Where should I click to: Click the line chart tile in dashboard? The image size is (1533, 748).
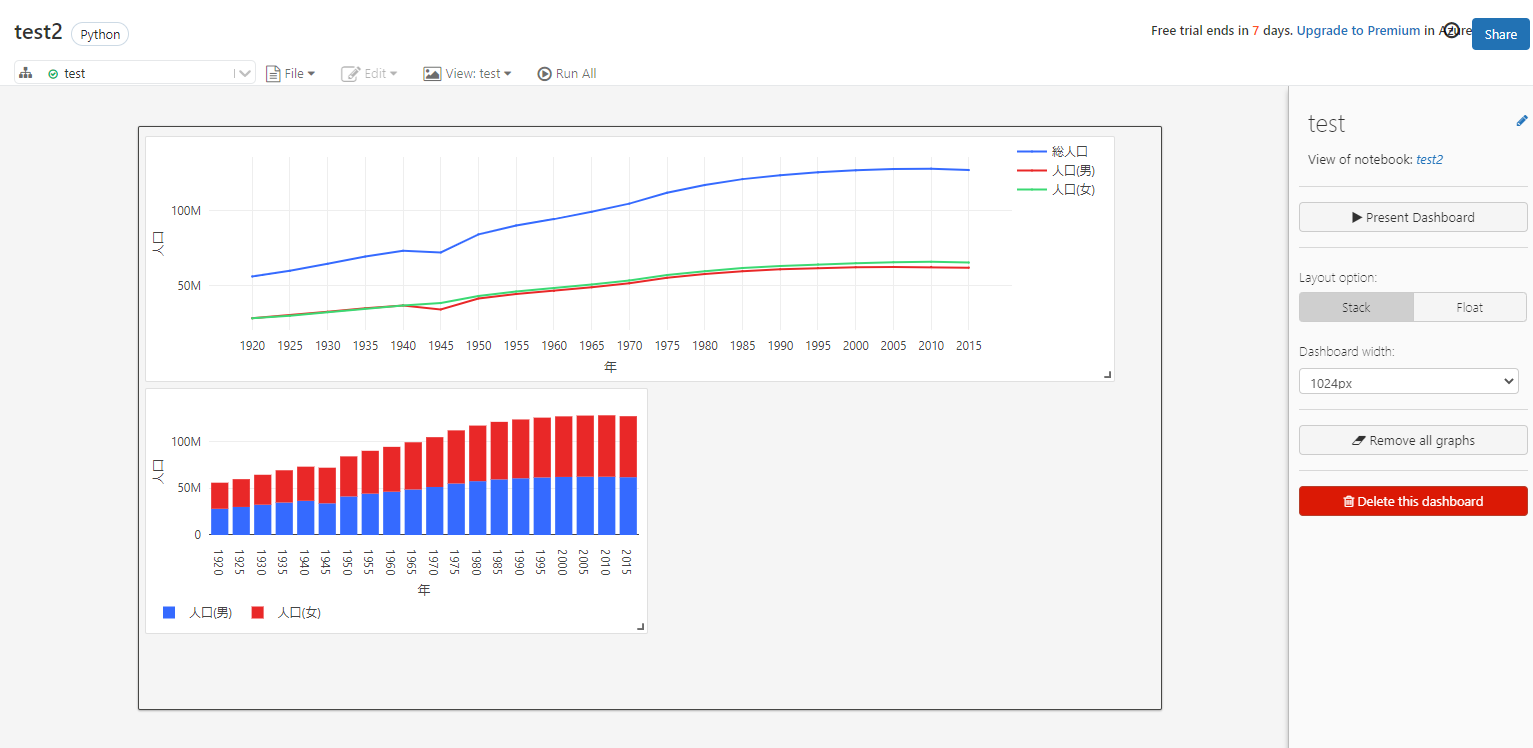coord(630,259)
